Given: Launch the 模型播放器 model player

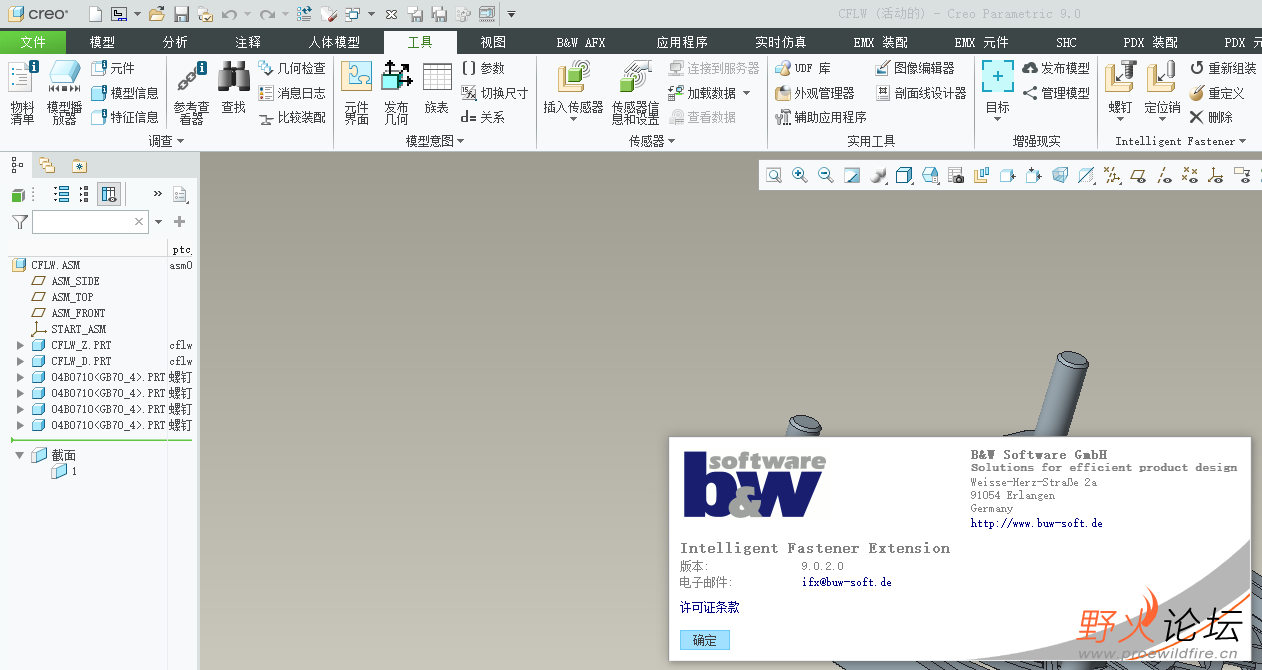Looking at the screenshot, I should point(65,92).
